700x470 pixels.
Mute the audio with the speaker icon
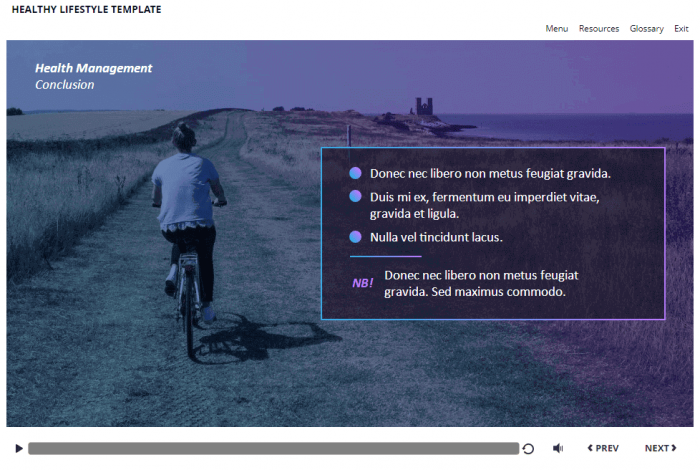(x=558, y=449)
